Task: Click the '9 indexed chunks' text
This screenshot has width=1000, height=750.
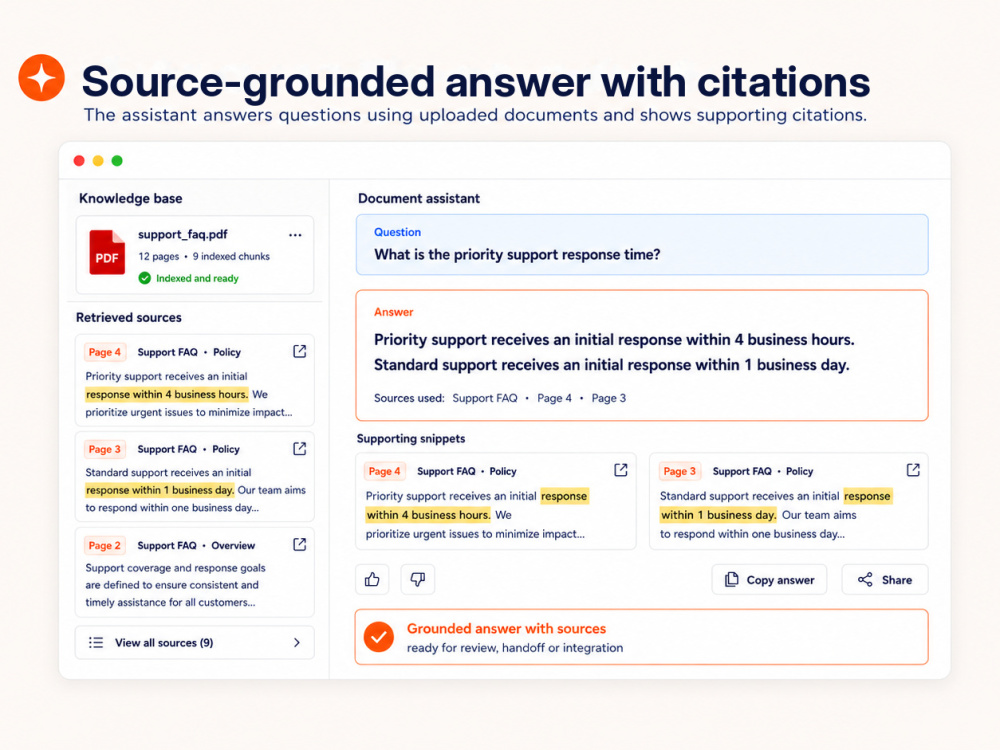Action: [x=231, y=256]
